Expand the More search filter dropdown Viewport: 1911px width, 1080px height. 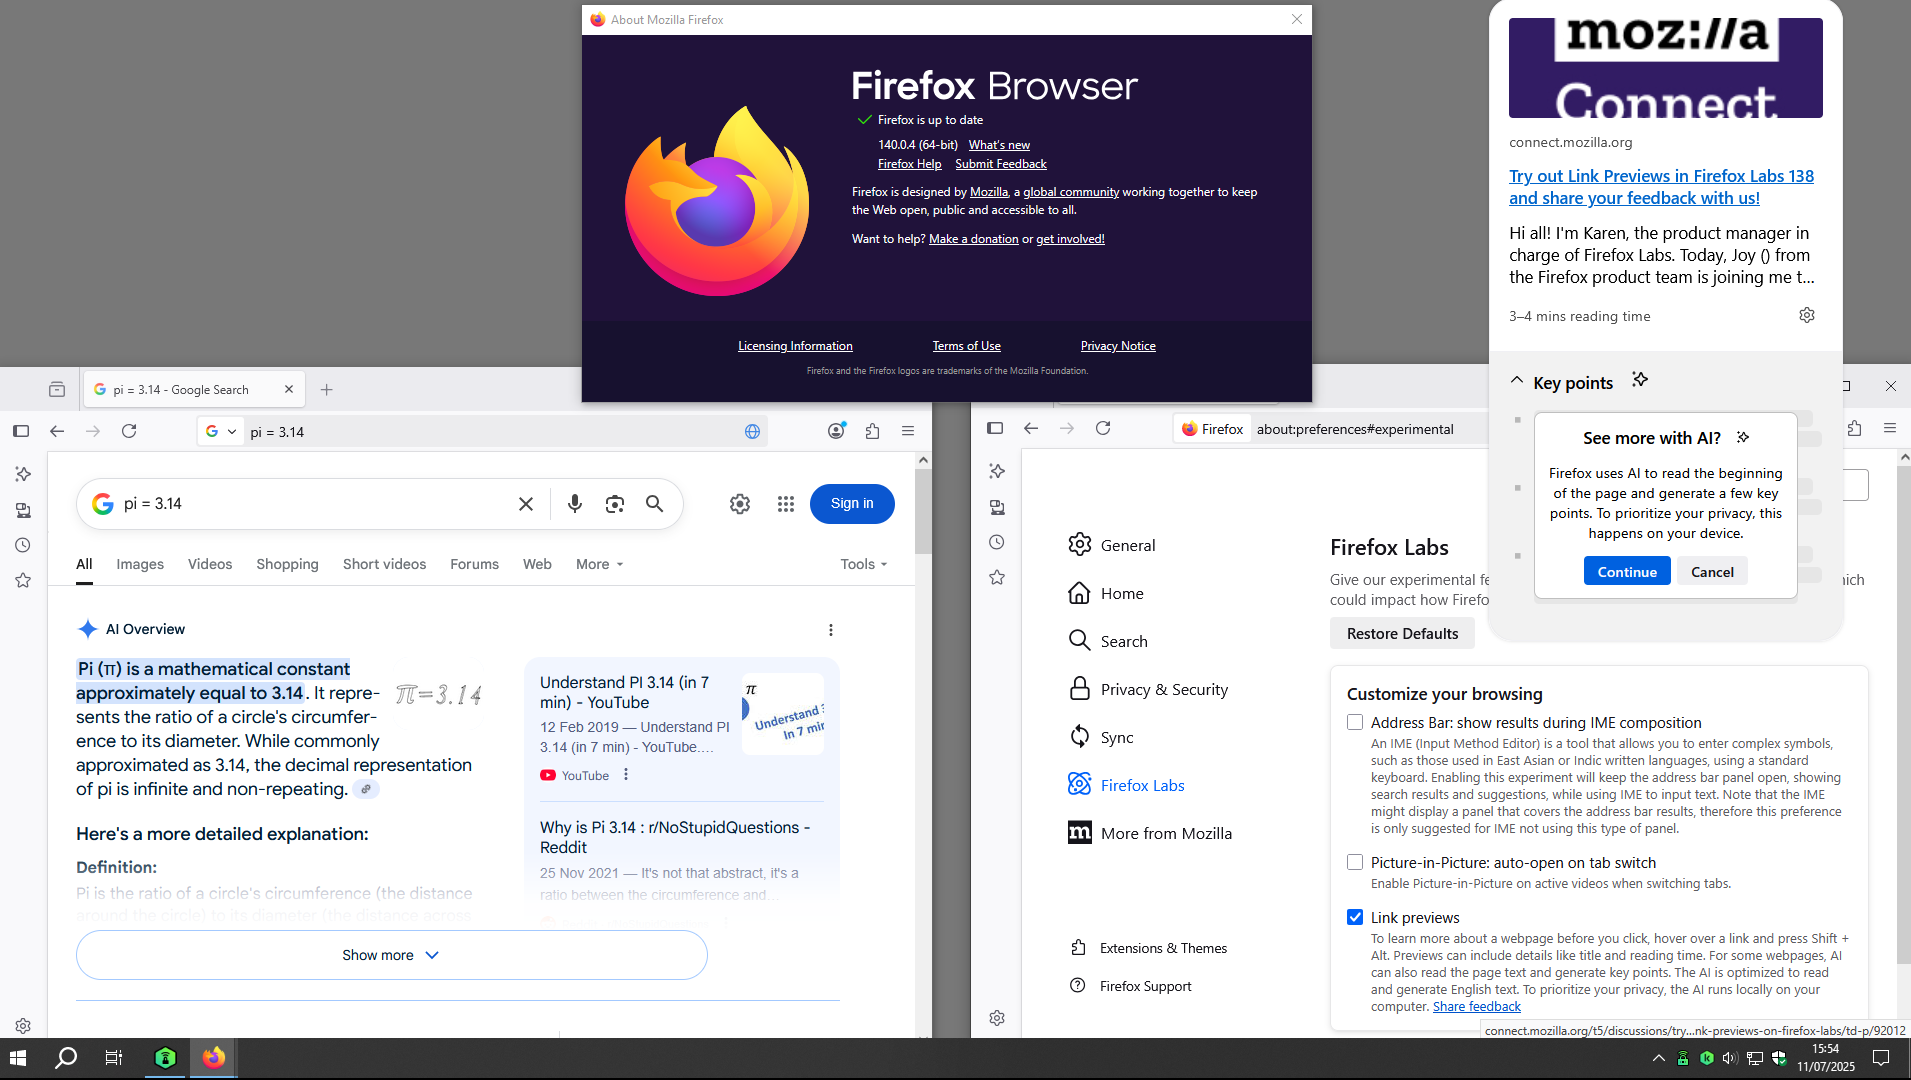[x=600, y=564]
